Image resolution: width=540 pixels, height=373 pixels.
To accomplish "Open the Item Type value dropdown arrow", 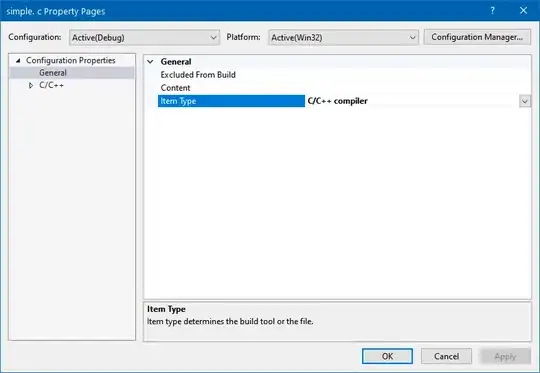I will pyautogui.click(x=525, y=101).
